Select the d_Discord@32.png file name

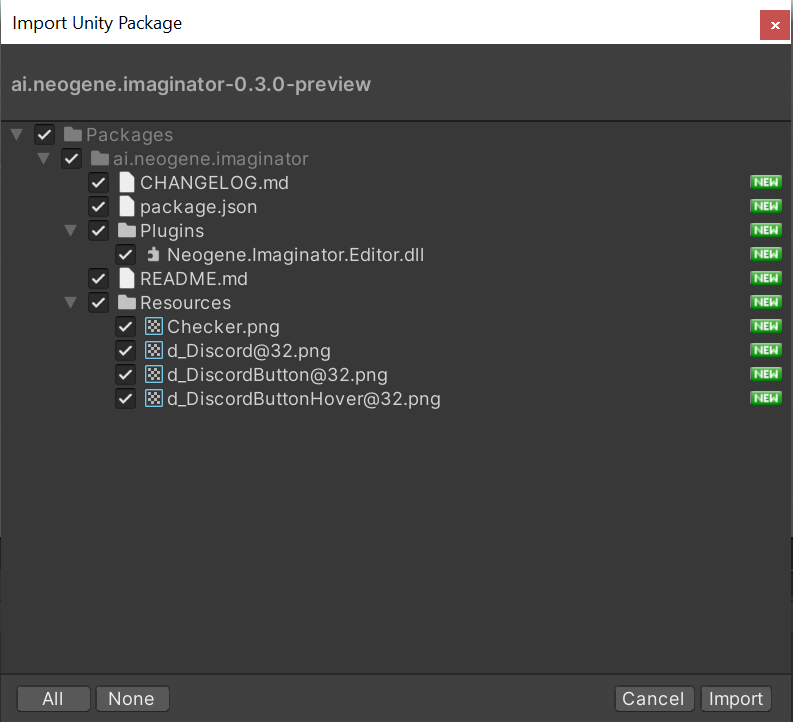249,351
